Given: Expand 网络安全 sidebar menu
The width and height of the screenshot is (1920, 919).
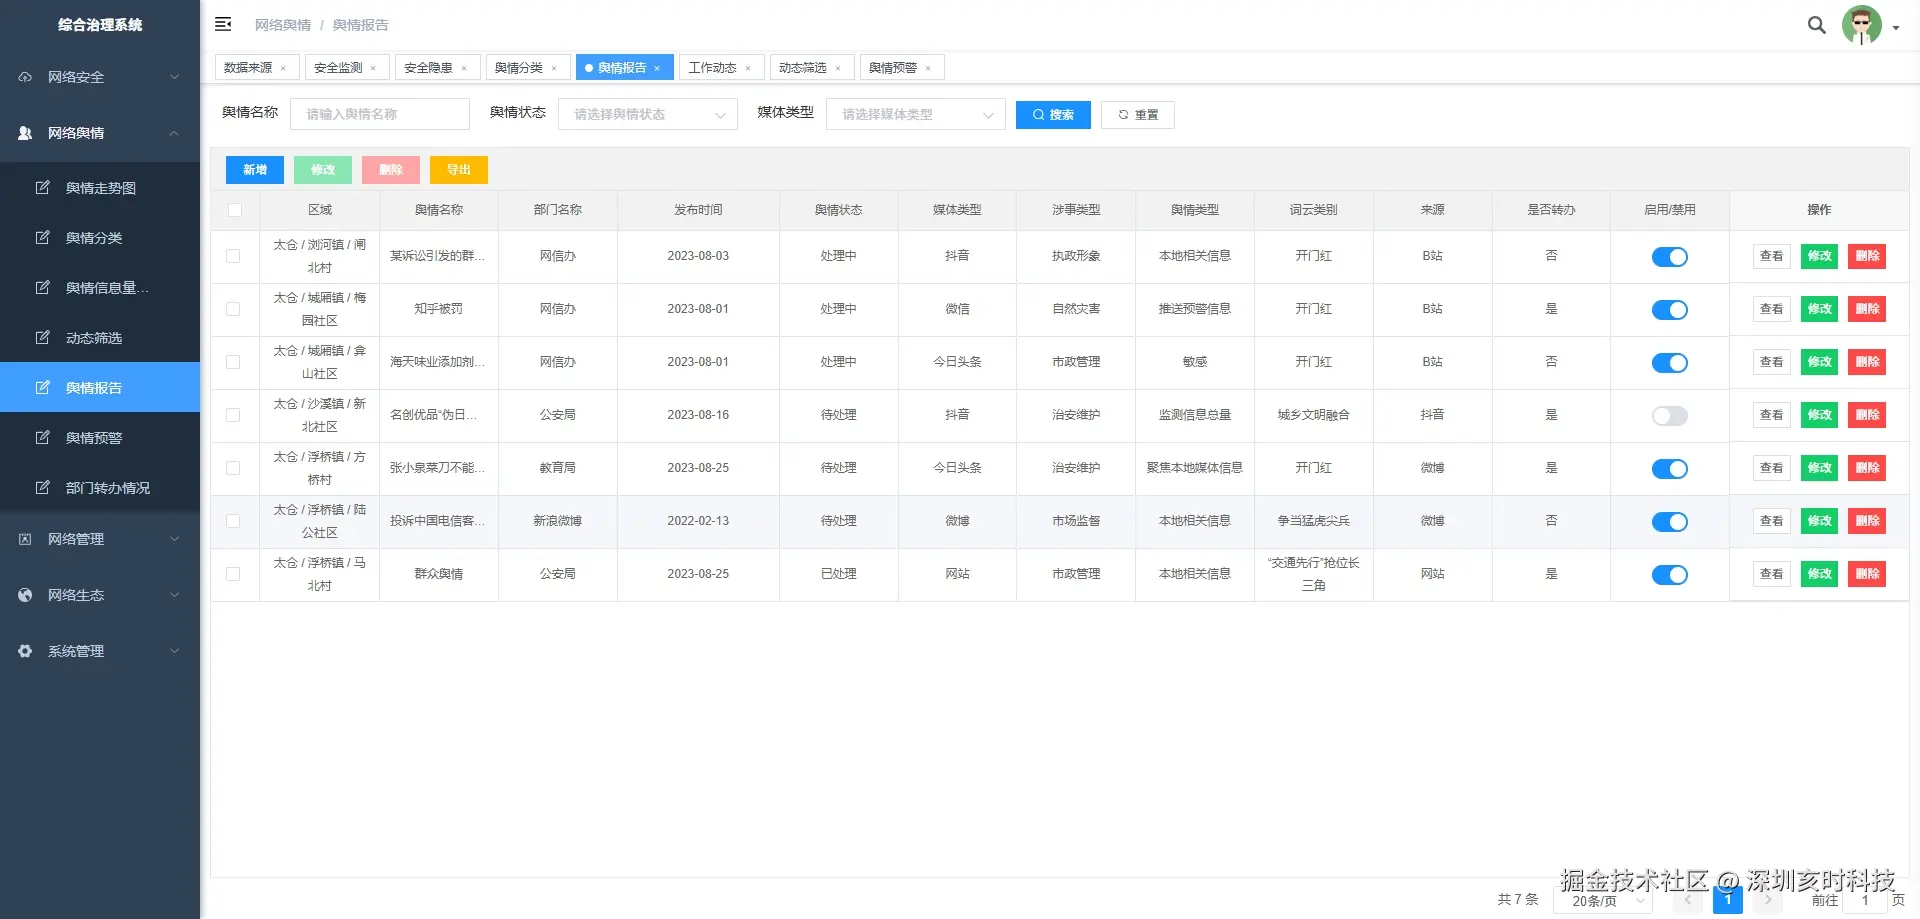Looking at the screenshot, I should (x=174, y=77).
